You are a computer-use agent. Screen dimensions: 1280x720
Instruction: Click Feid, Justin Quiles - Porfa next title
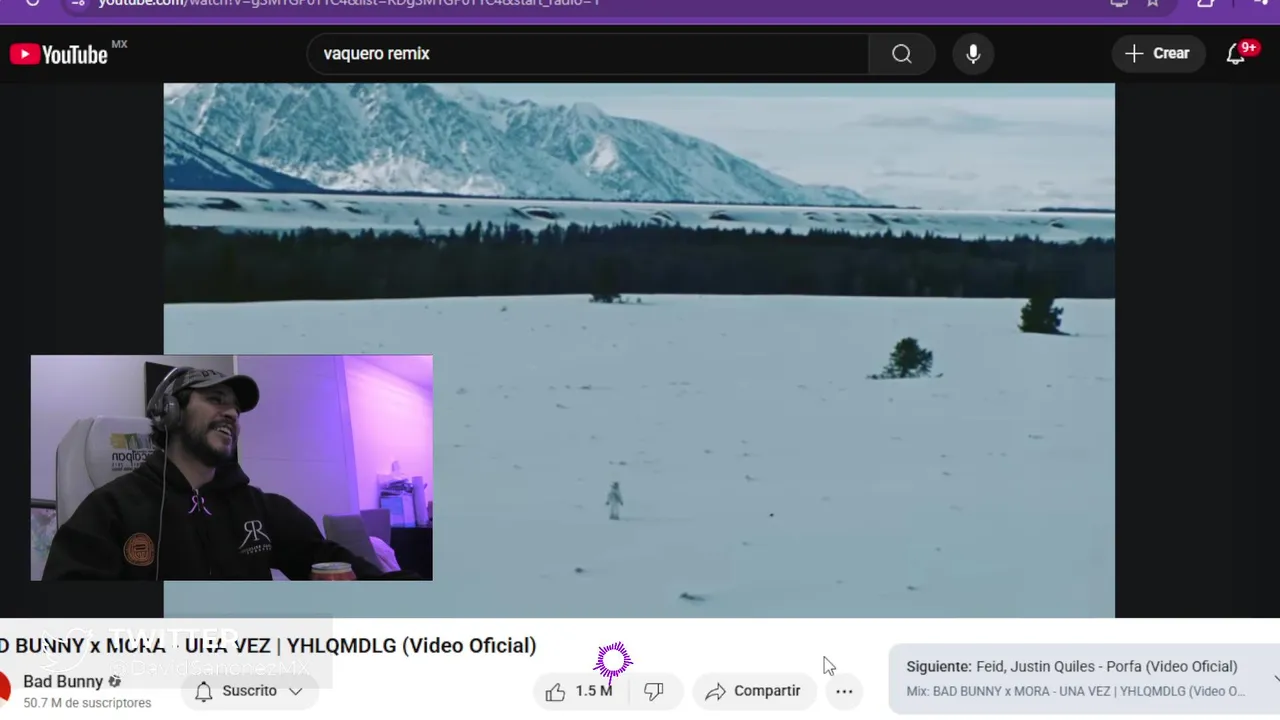pos(1107,667)
